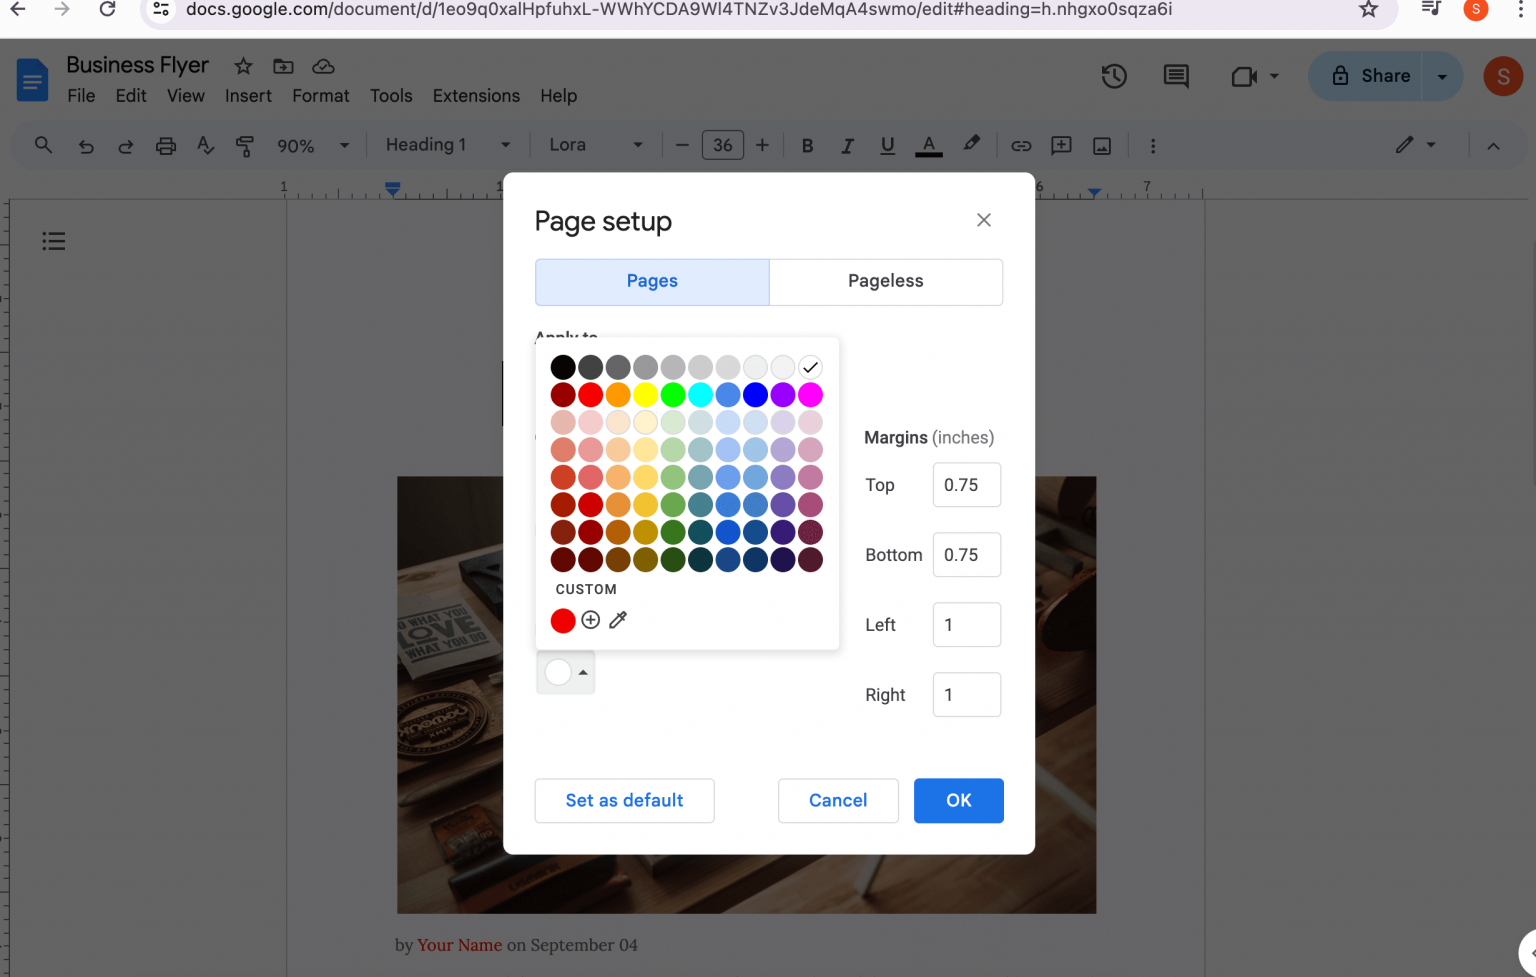Viewport: 1536px width, 977px height.
Task: Check the cloud save status icon
Action: tap(323, 66)
